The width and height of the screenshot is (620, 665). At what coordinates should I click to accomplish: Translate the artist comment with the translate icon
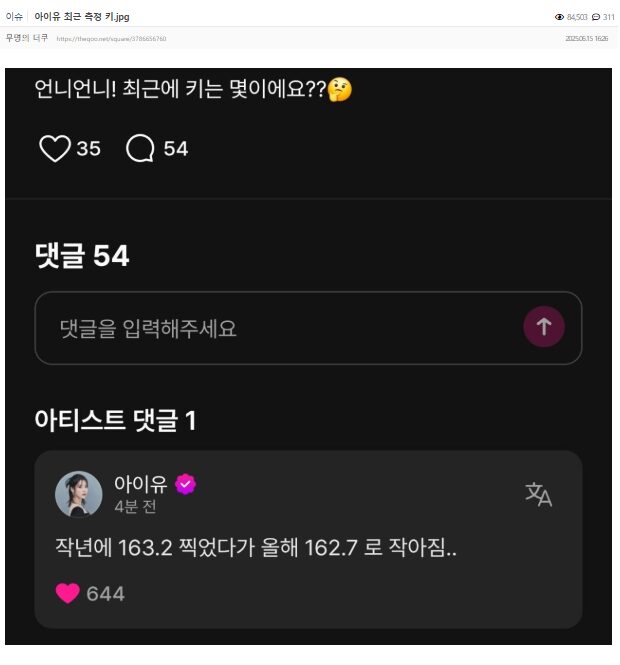coord(538,494)
